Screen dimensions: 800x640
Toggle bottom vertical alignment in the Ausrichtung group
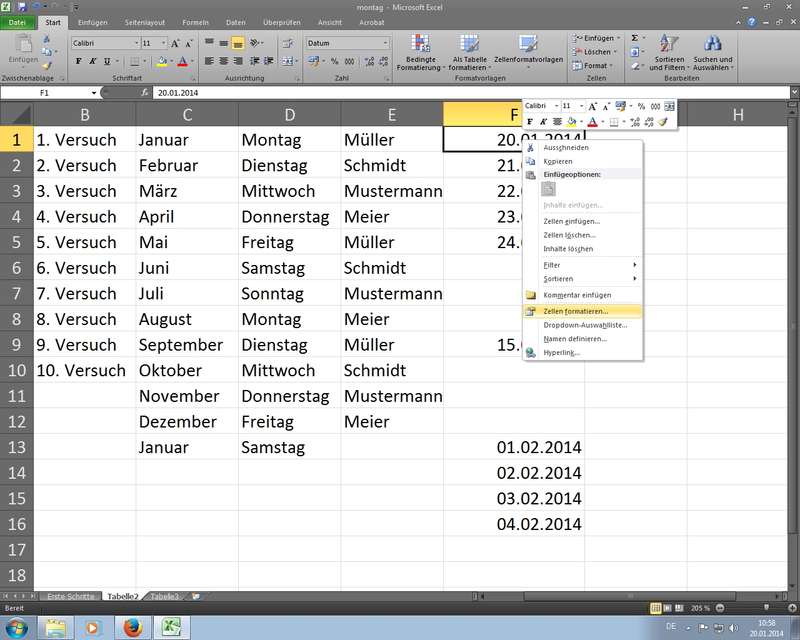pos(238,43)
